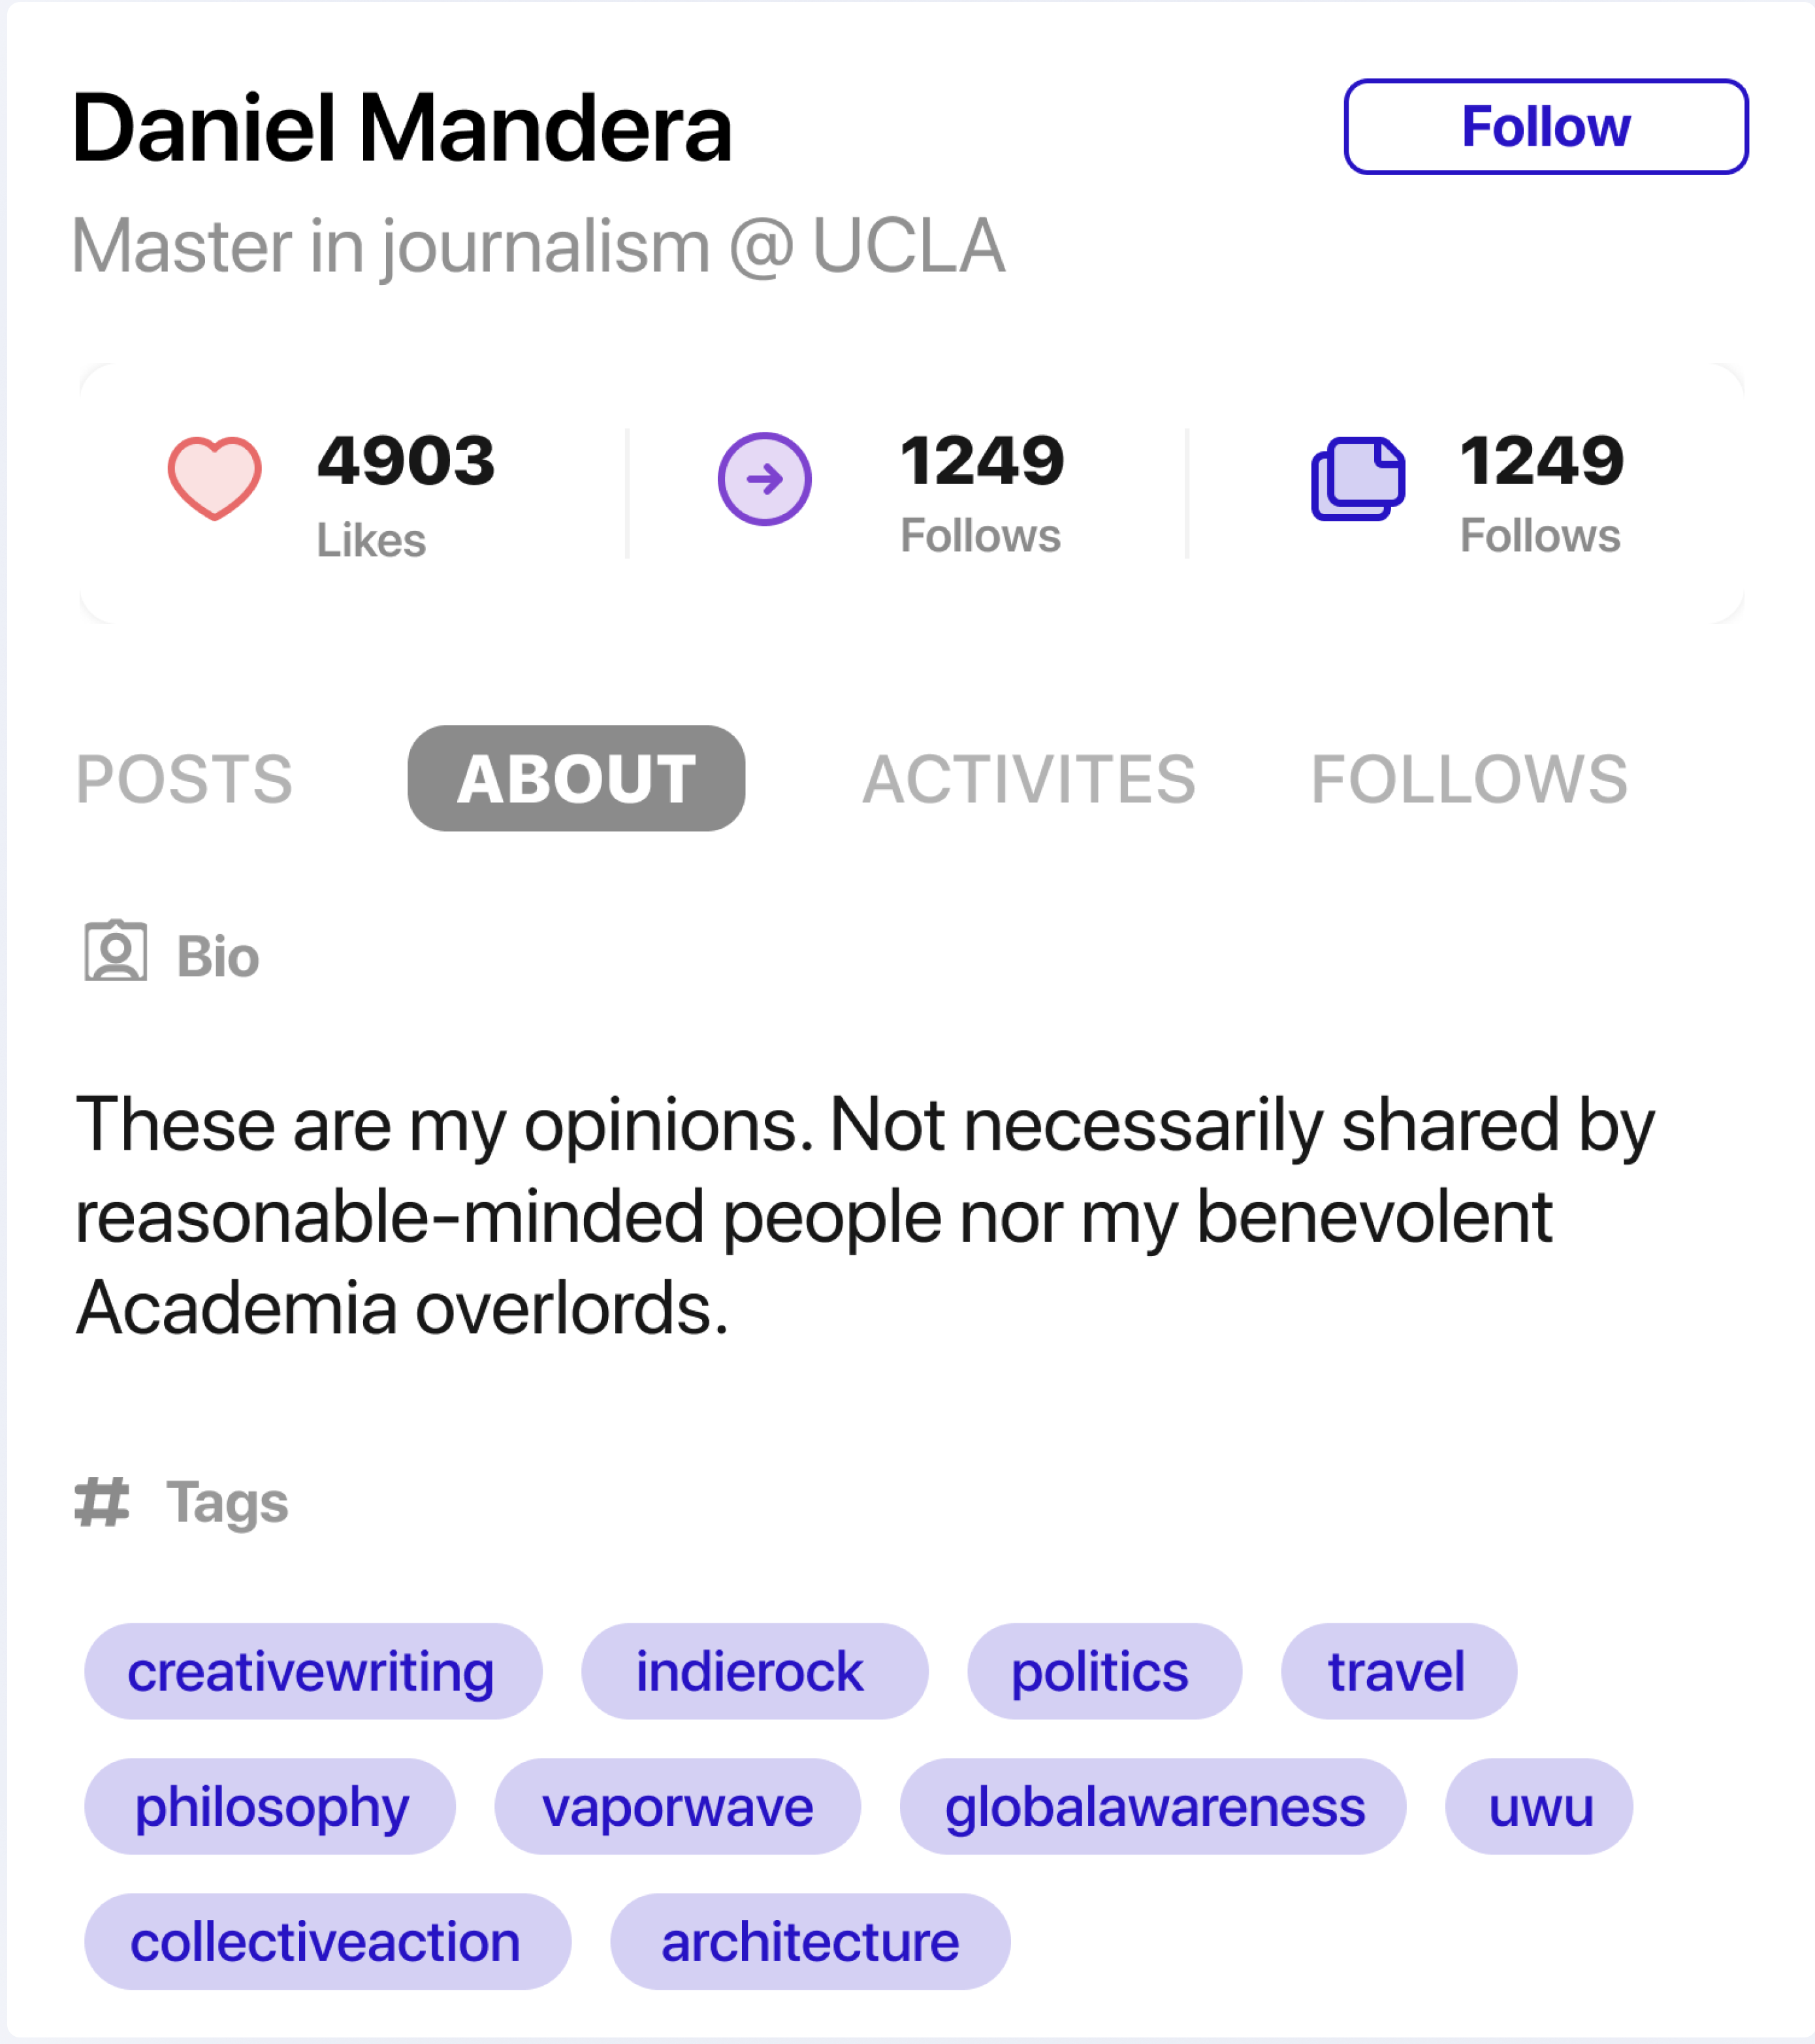Open the philosophy tag

270,1807
